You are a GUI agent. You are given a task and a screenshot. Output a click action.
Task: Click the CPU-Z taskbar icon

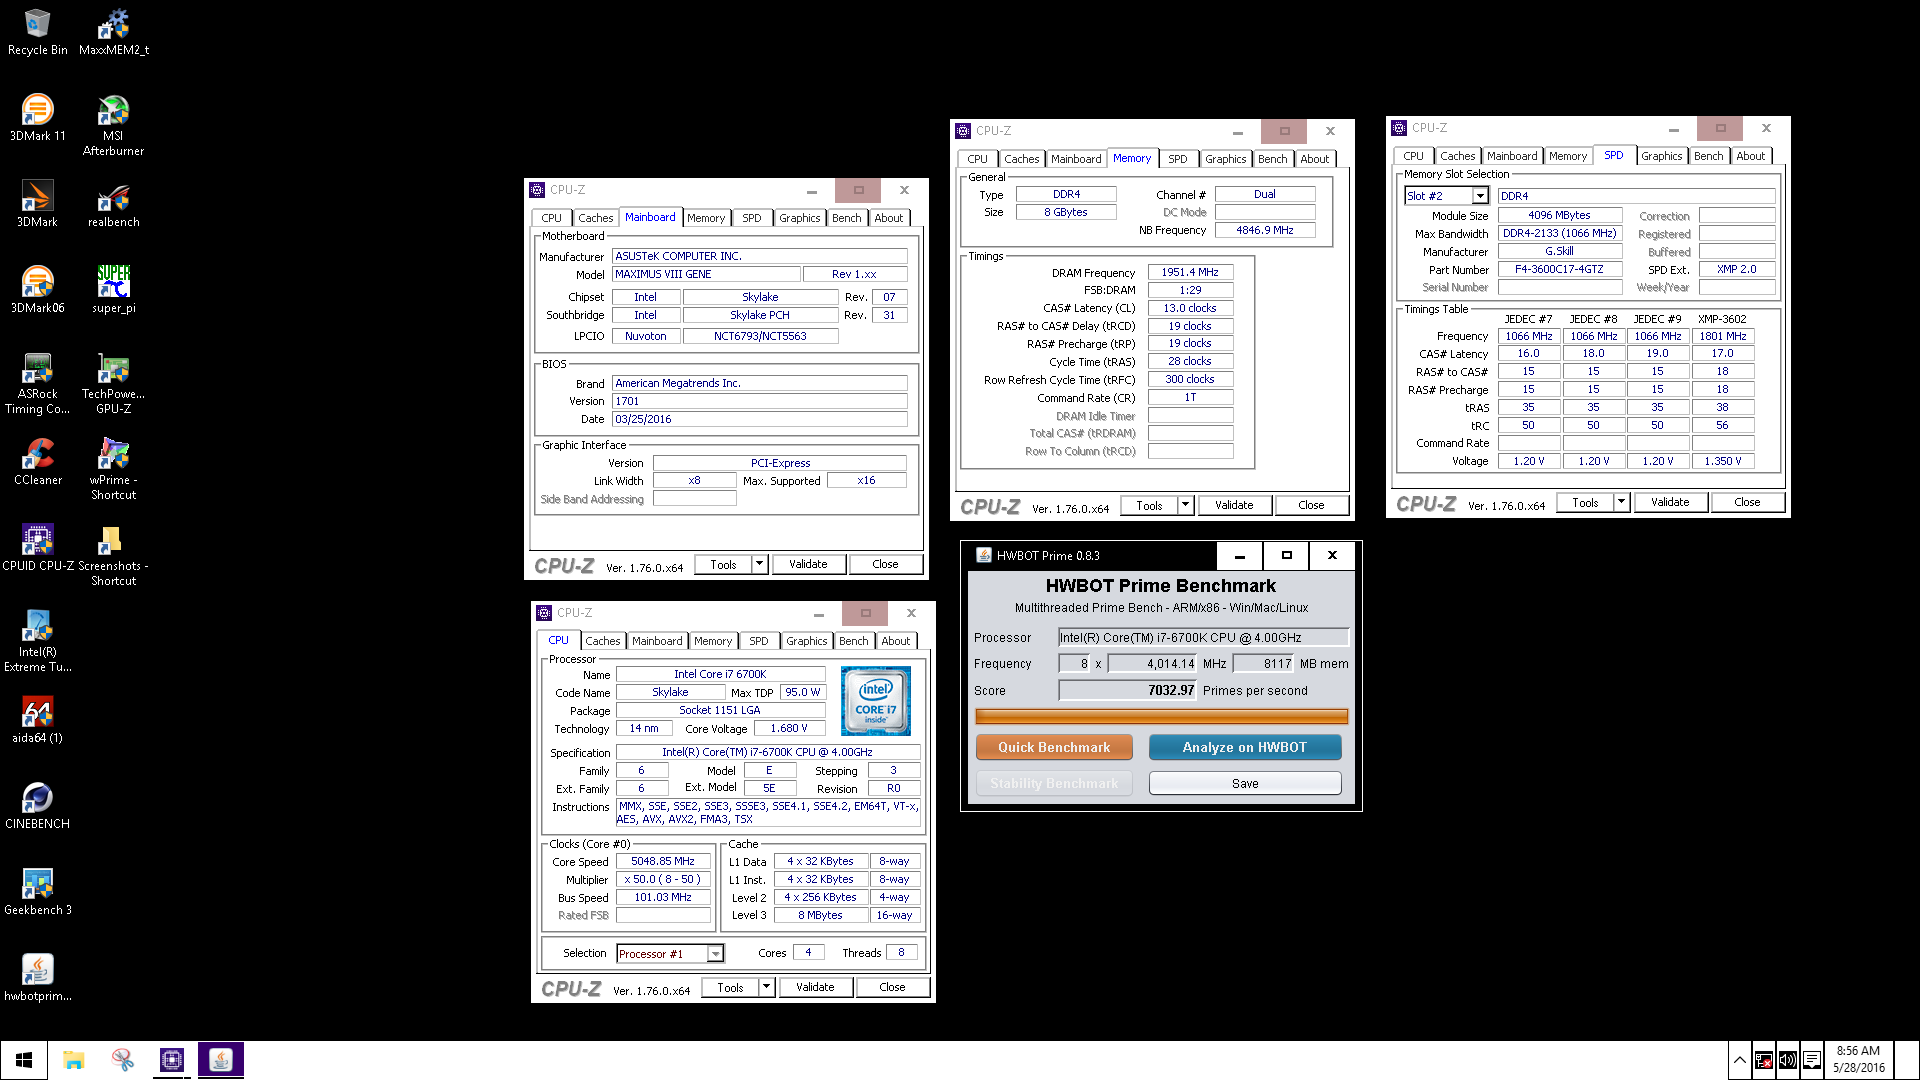click(172, 1060)
